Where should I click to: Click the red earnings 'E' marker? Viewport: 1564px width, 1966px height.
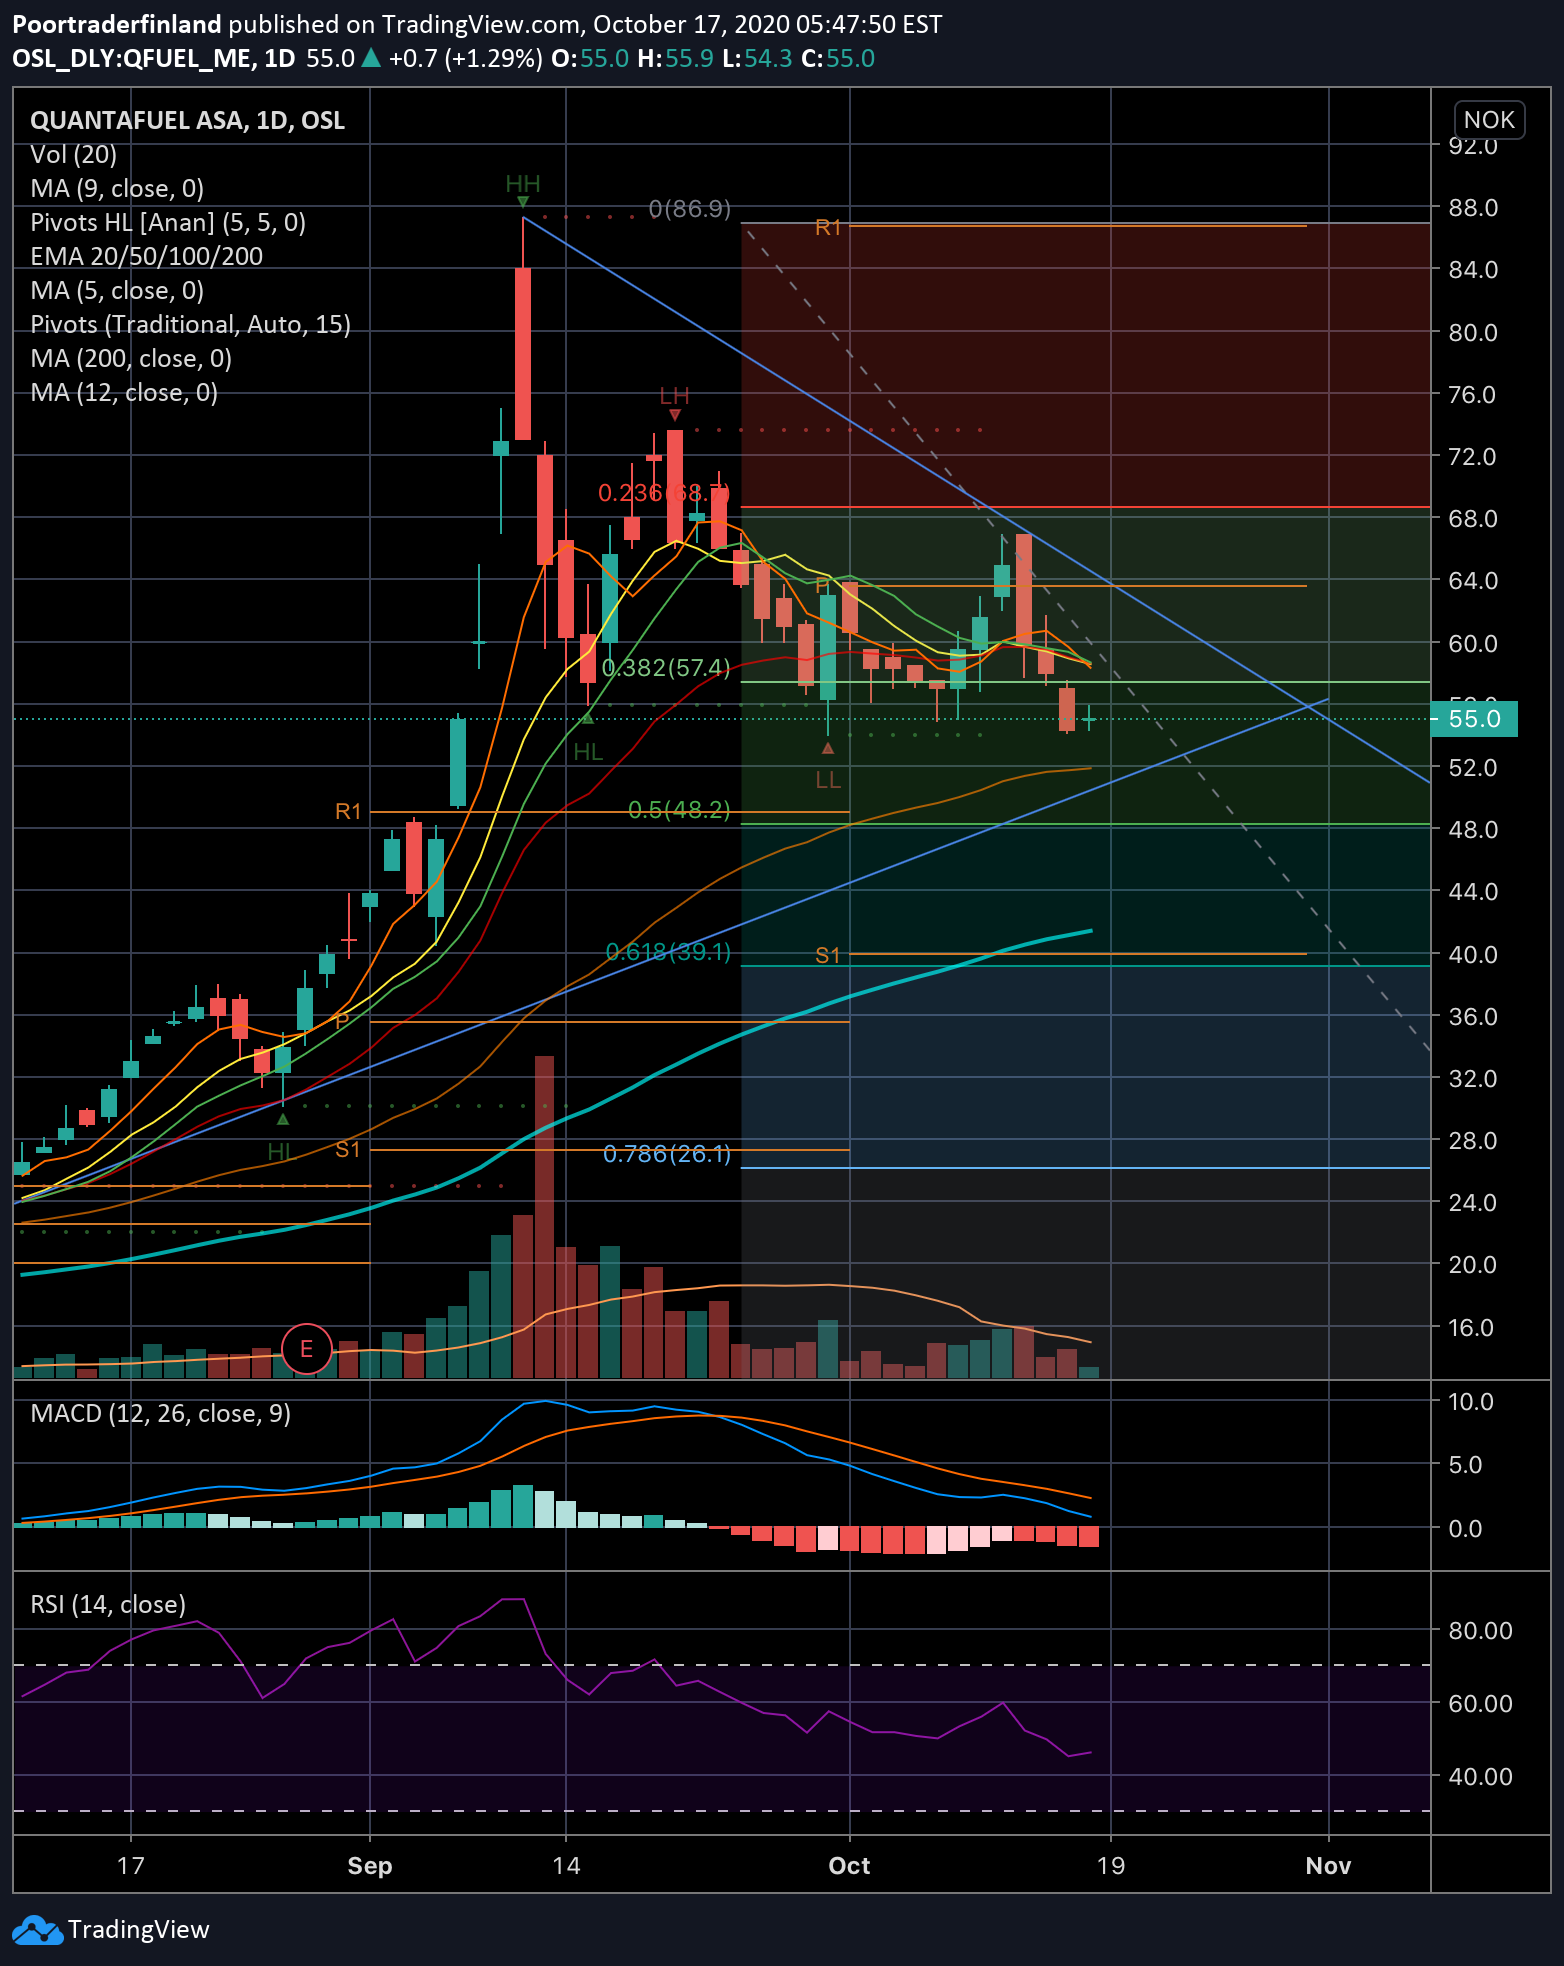307,1349
